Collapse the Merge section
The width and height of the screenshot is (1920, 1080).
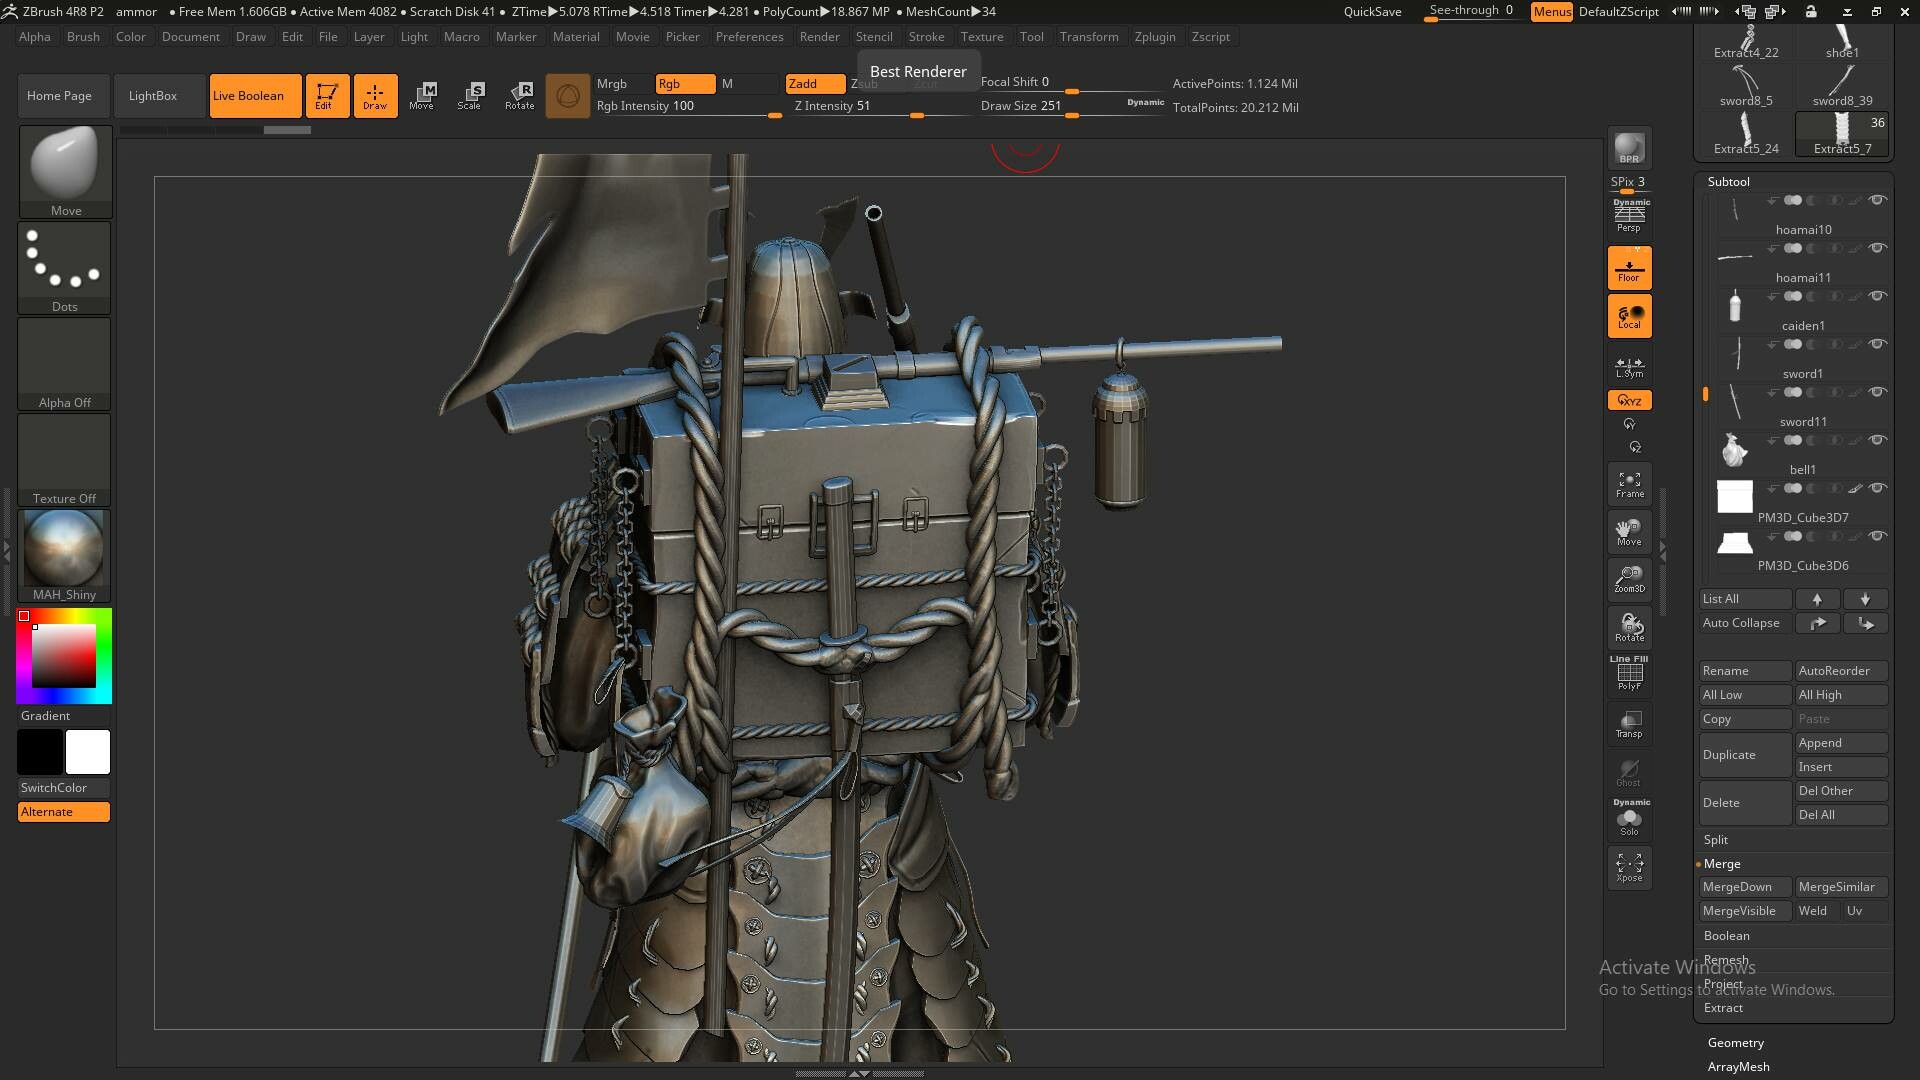click(1722, 864)
